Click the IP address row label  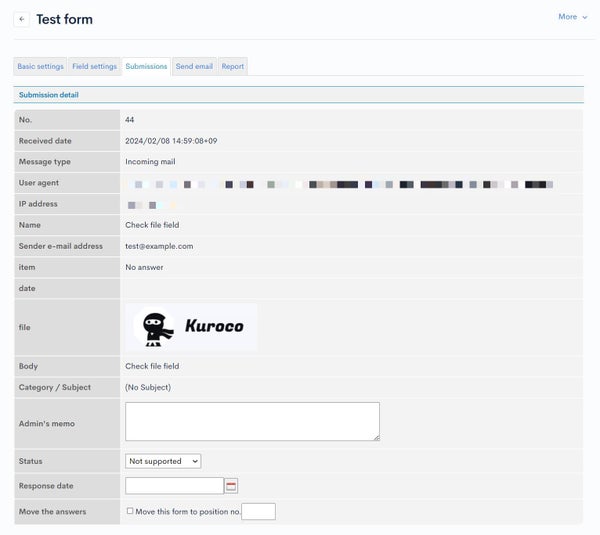[x=38, y=204]
